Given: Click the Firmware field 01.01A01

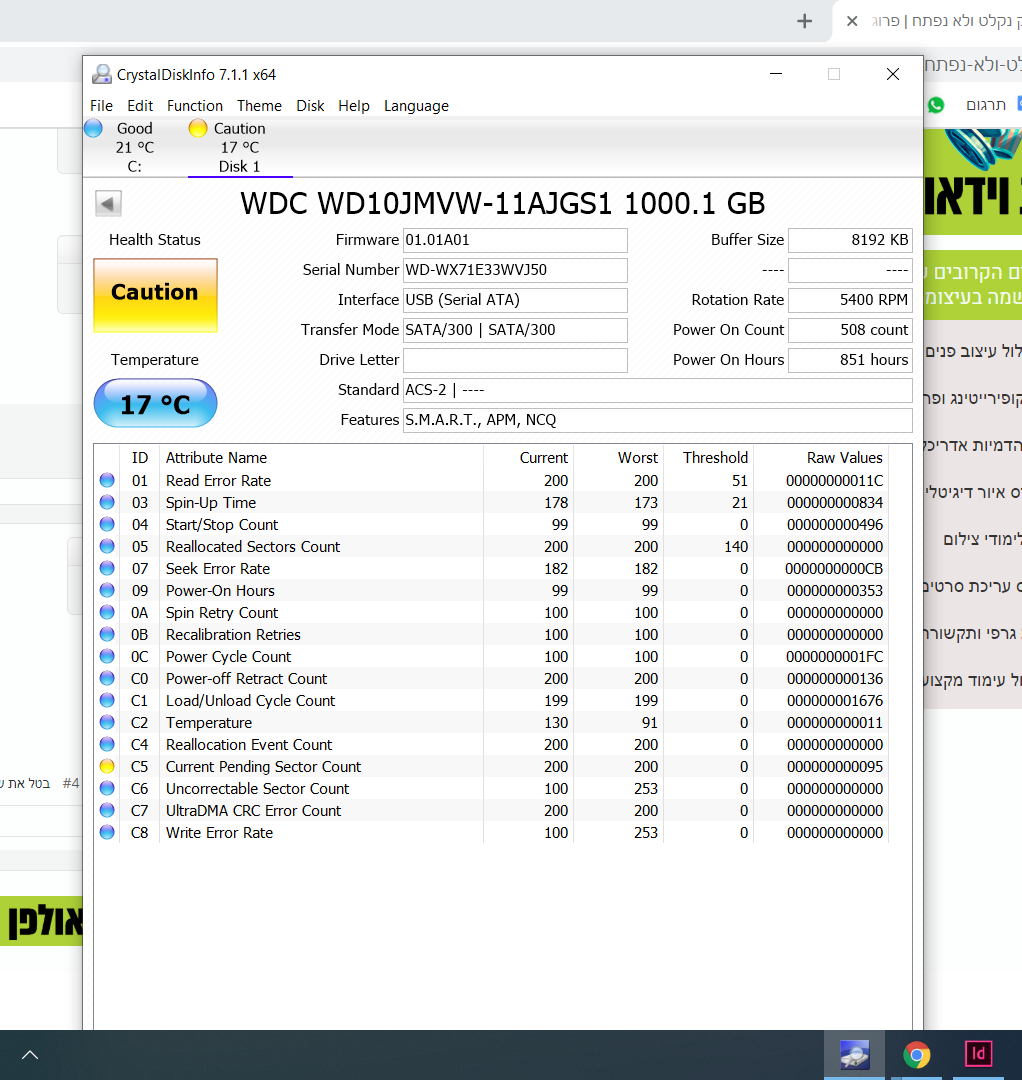Looking at the screenshot, I should [515, 240].
